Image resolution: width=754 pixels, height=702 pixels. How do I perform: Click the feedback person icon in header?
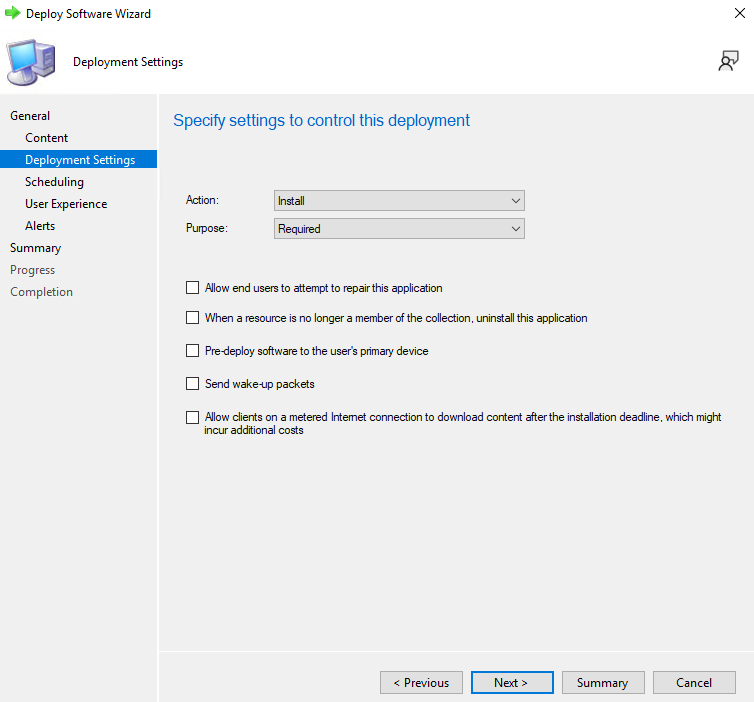(728, 62)
